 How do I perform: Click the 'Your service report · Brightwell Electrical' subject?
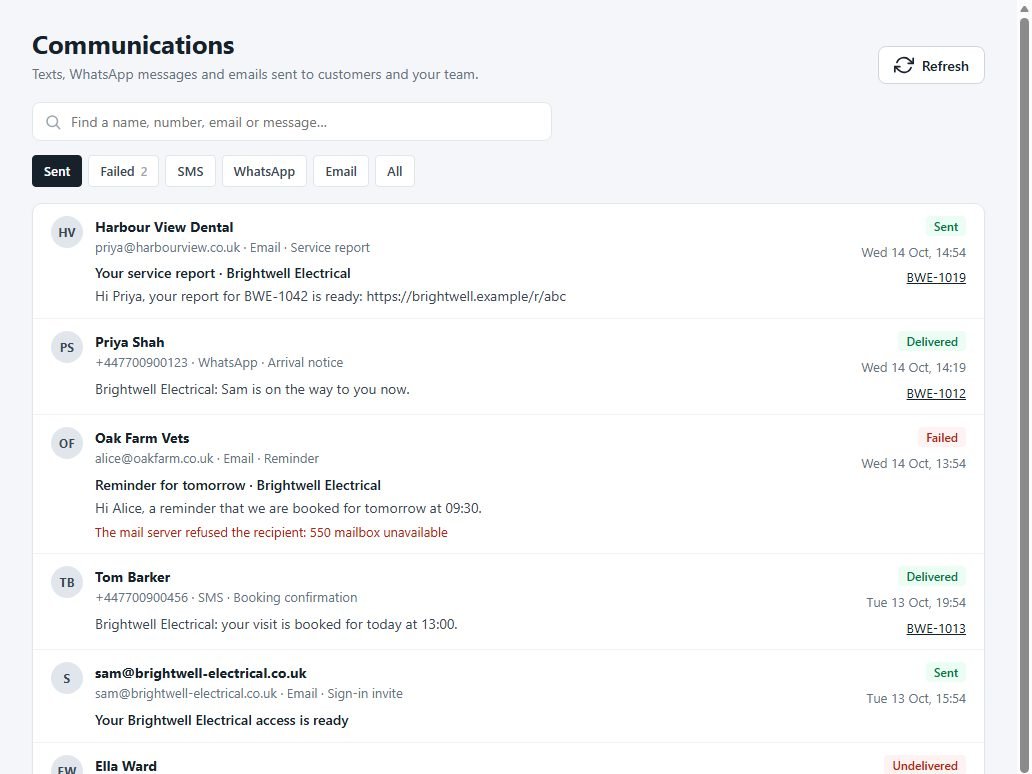pyautogui.click(x=222, y=273)
